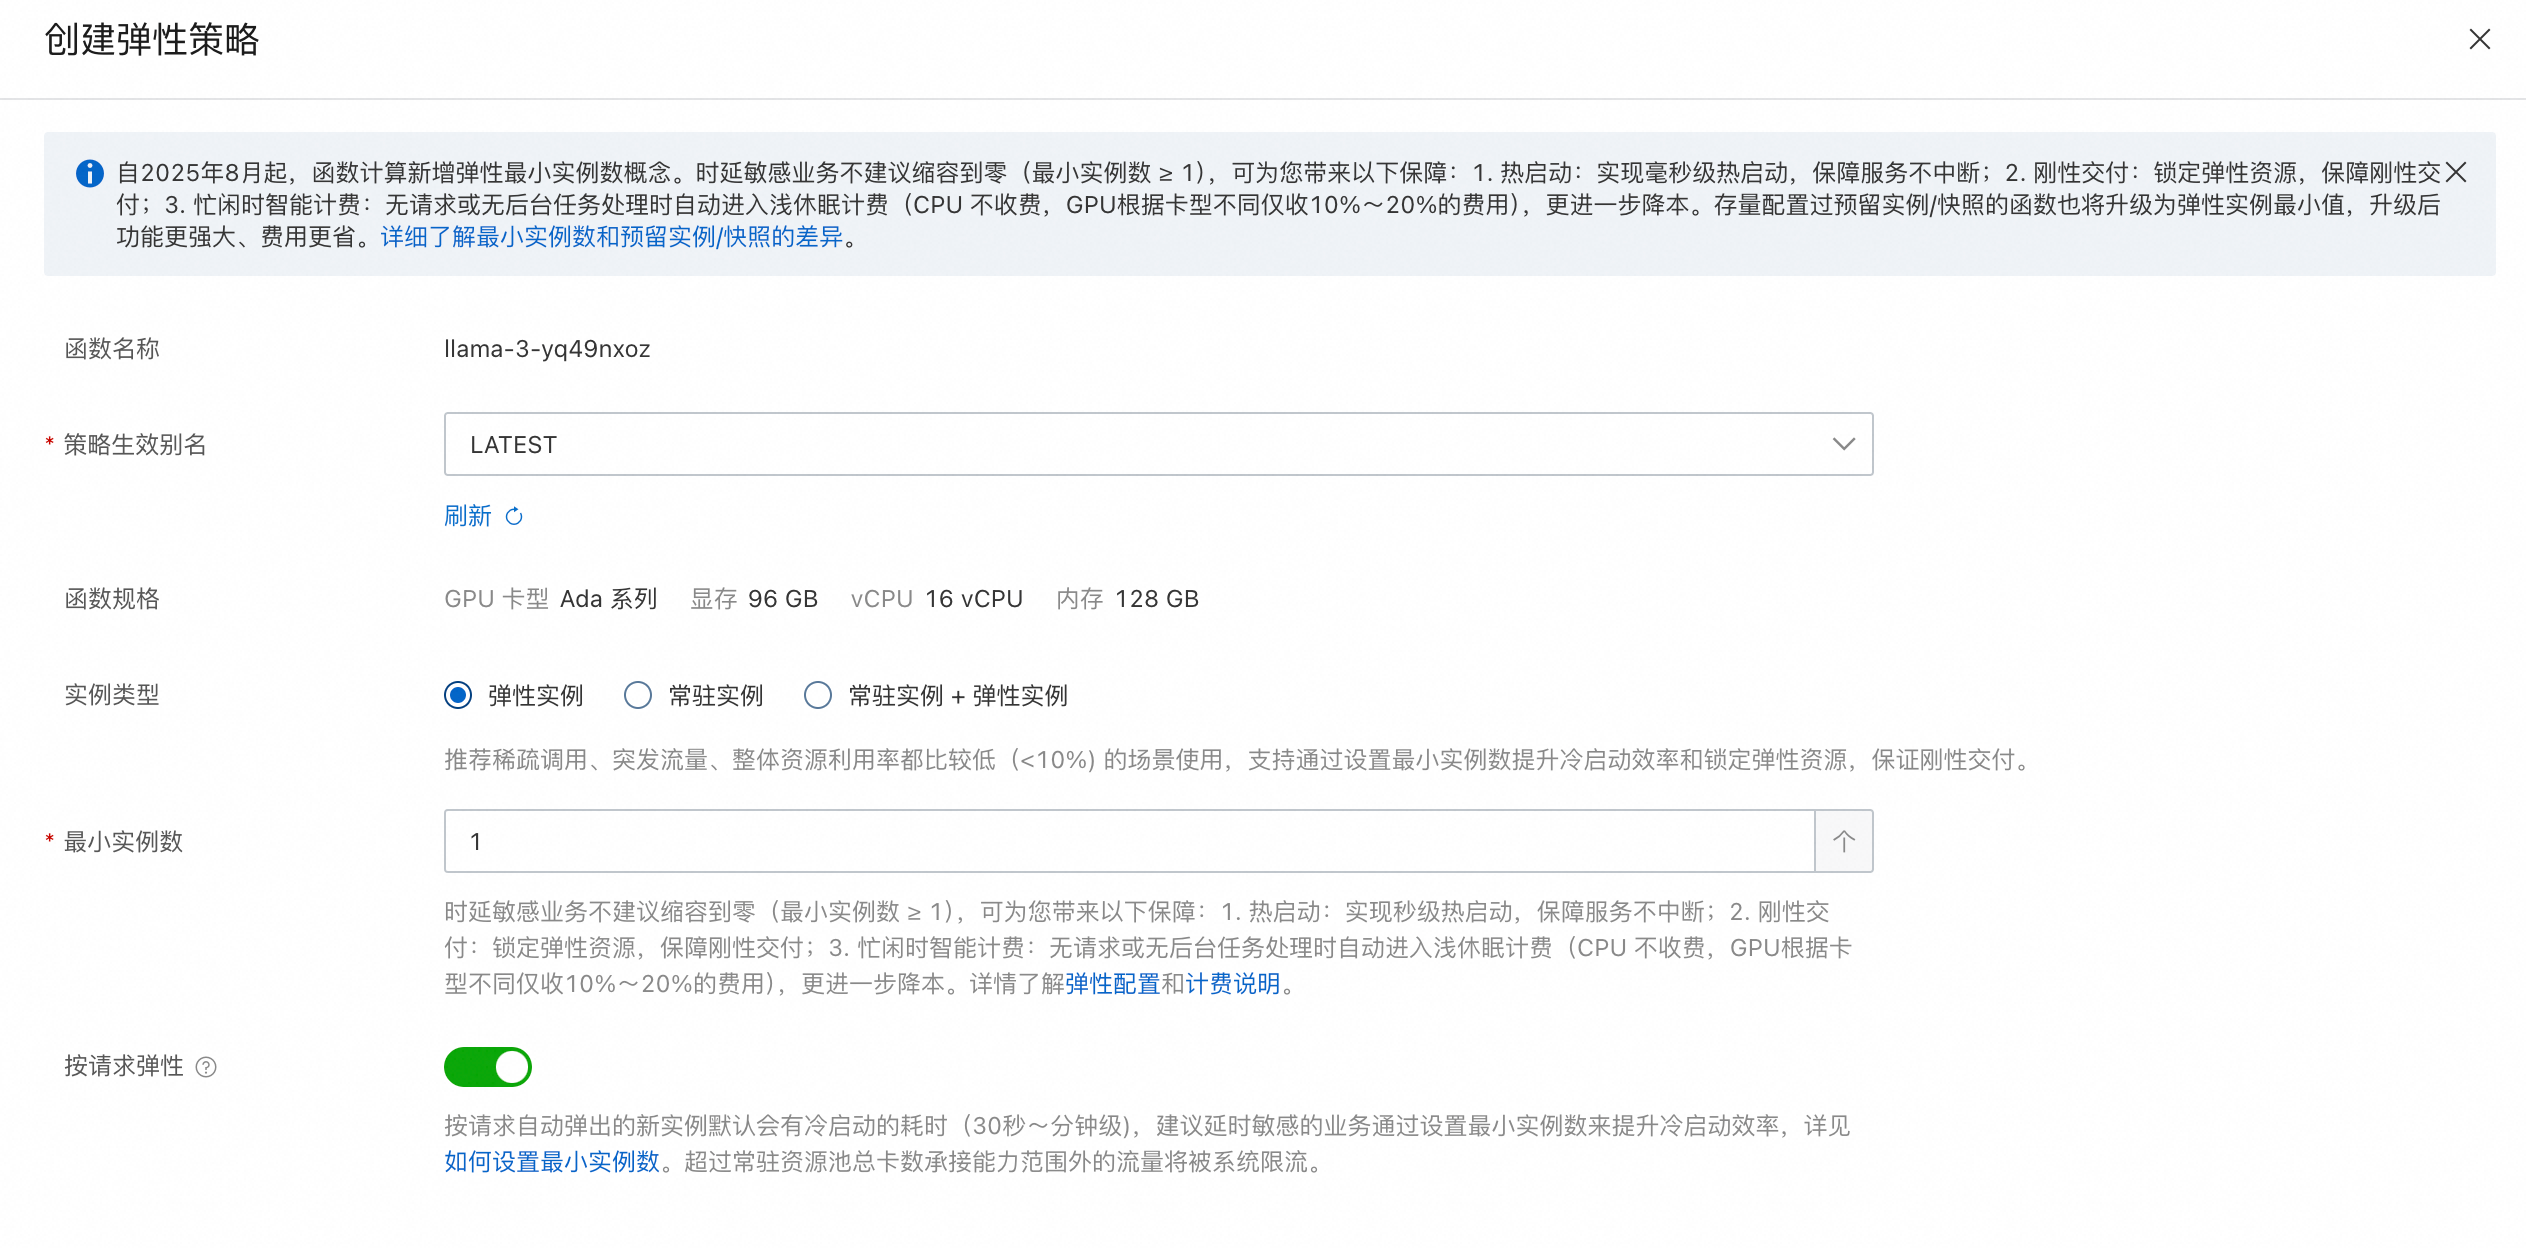Increase 最小实例数 with the up arrow
Screen dimensions: 2526x1248
(x=1843, y=841)
